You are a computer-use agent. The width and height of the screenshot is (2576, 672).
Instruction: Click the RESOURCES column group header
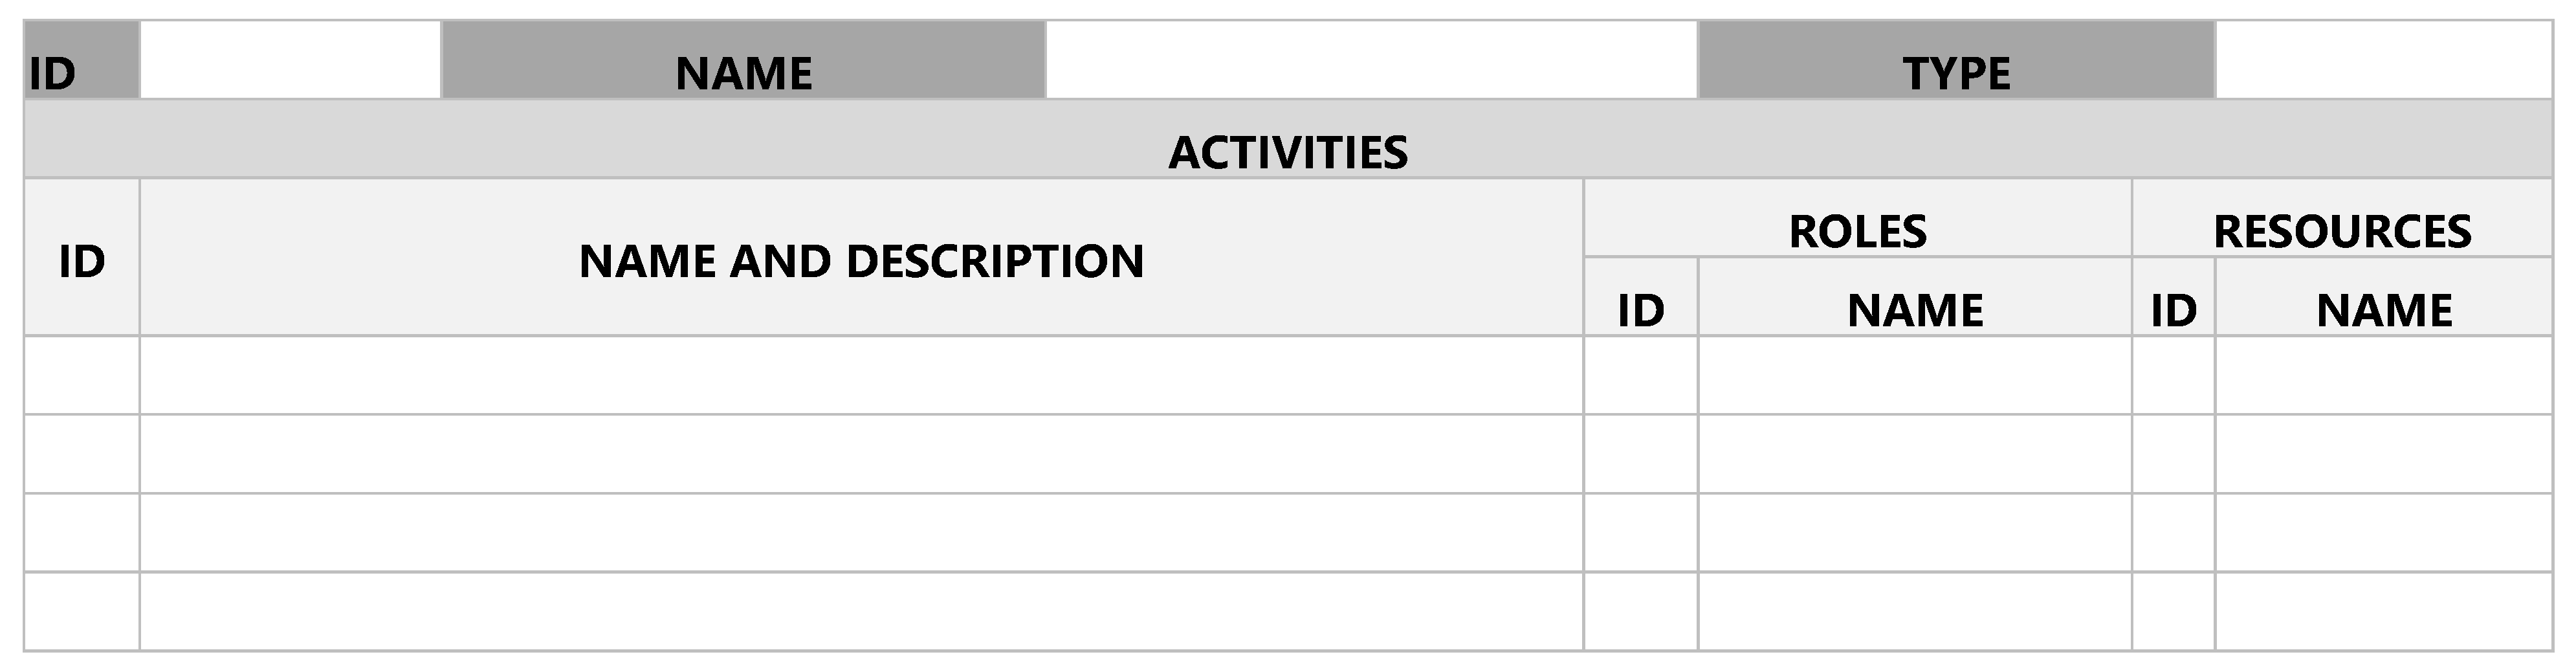click(x=2342, y=218)
